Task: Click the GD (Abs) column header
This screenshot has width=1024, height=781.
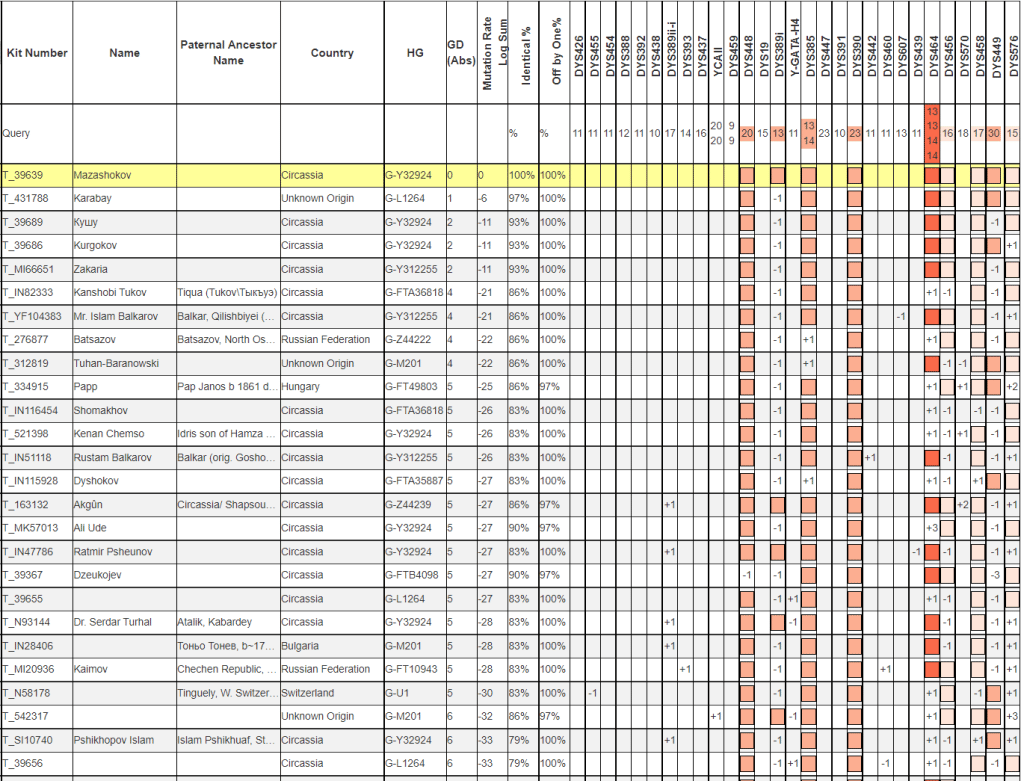Action: (x=457, y=52)
